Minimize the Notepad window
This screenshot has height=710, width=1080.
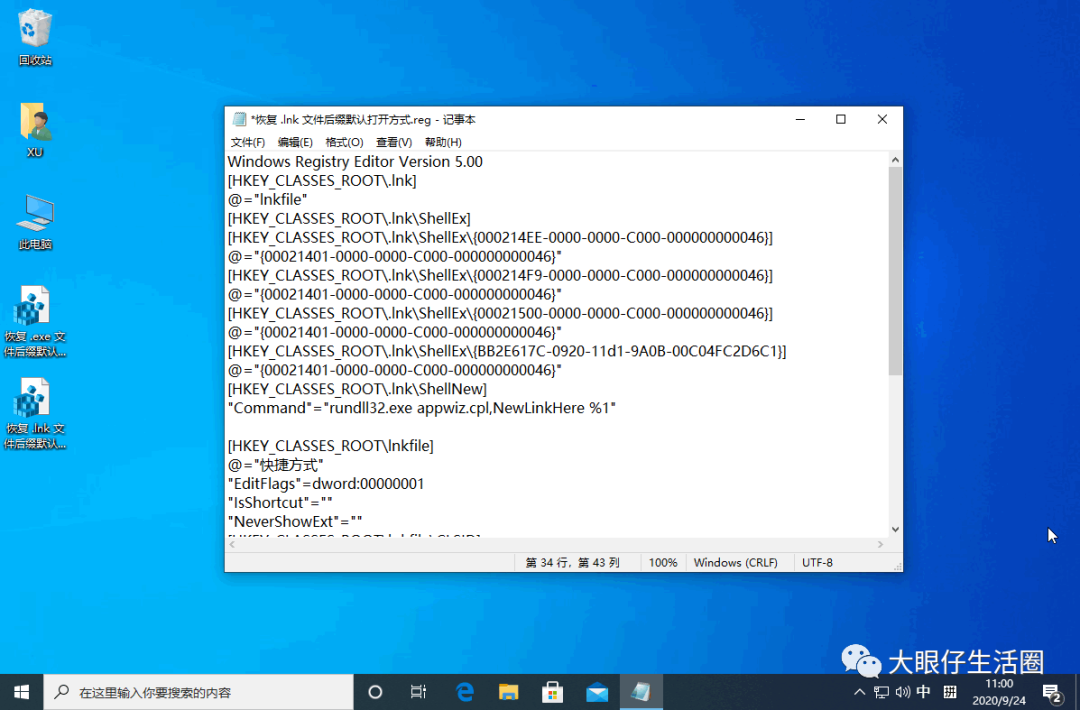tap(800, 119)
